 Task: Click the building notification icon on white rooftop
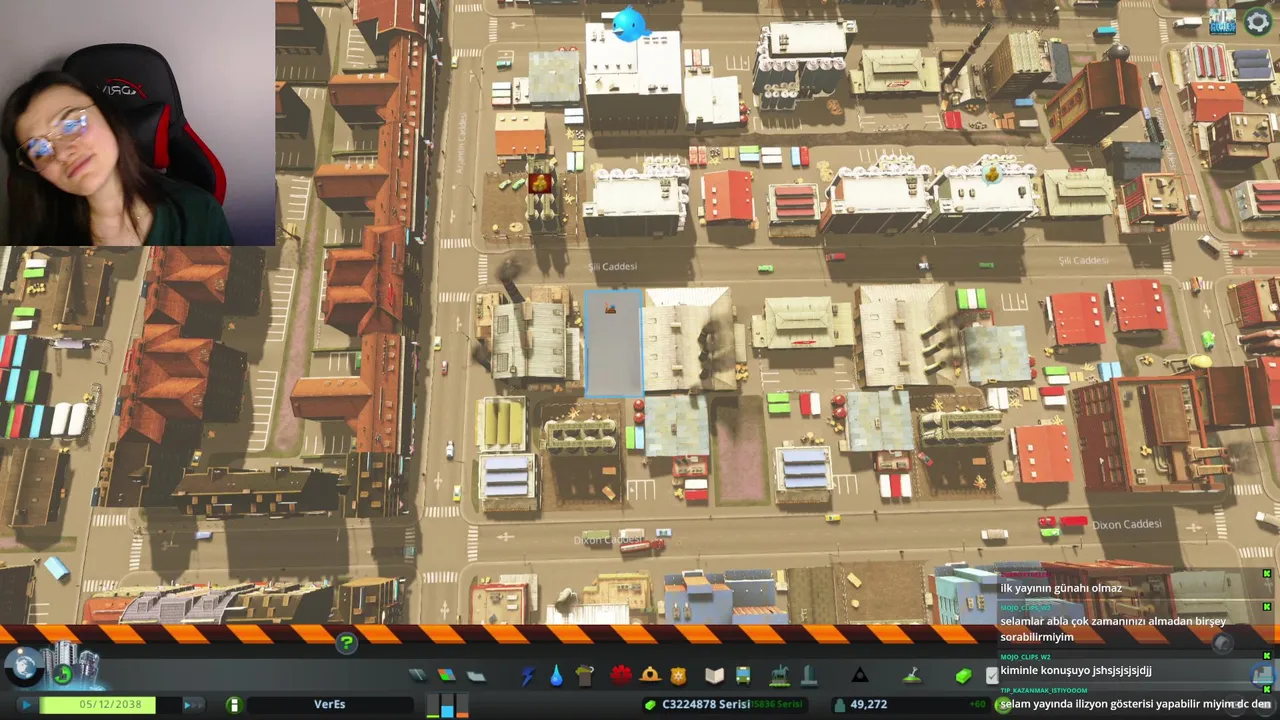[992, 174]
